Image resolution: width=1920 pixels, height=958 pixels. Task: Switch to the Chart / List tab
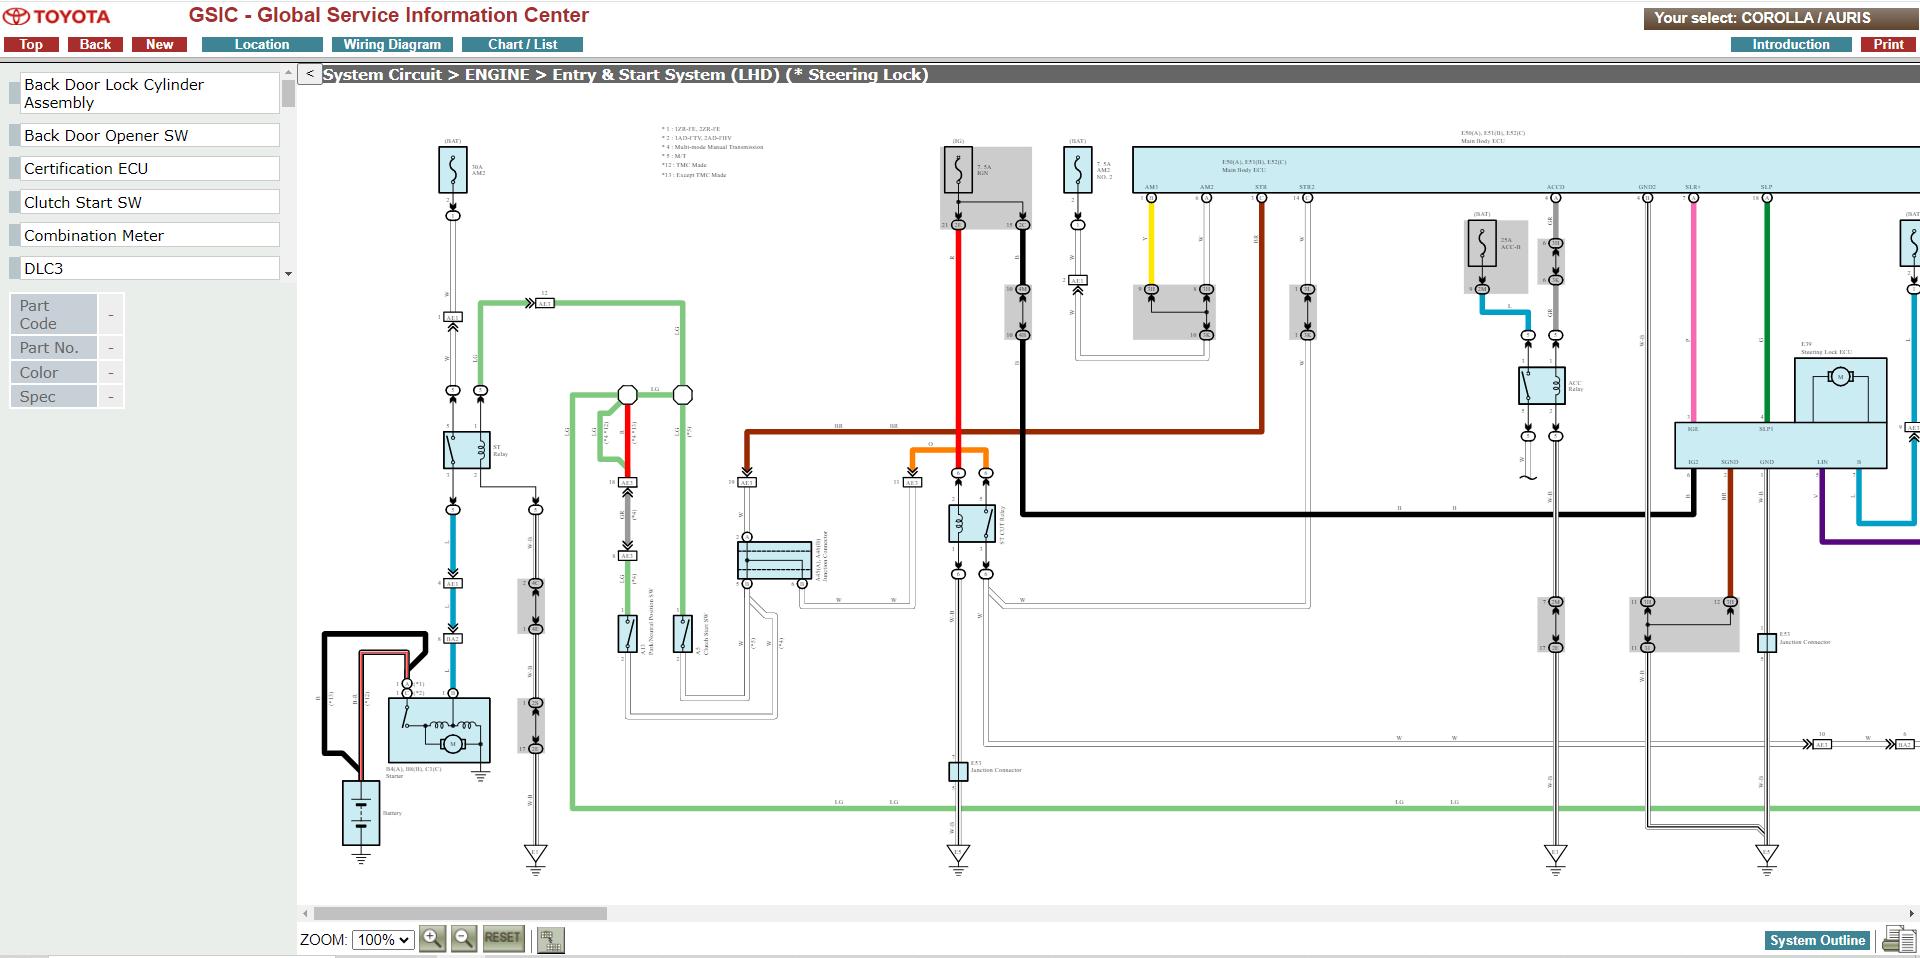(522, 44)
